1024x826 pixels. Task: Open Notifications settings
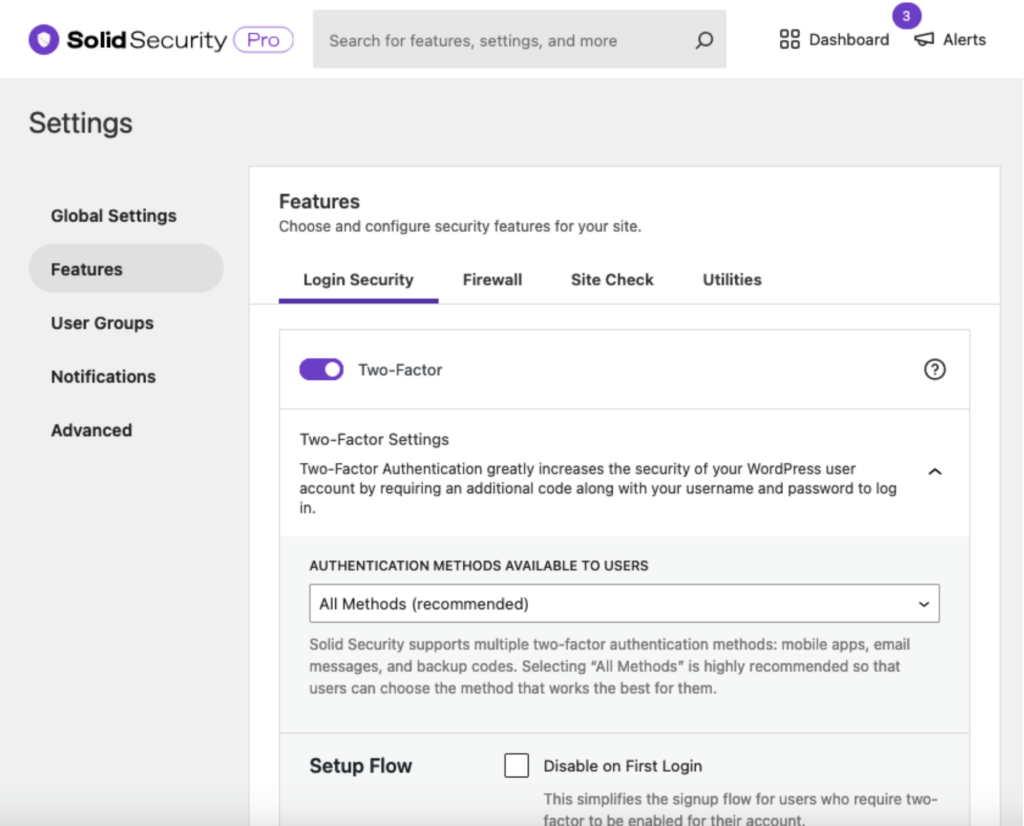[x=103, y=377]
